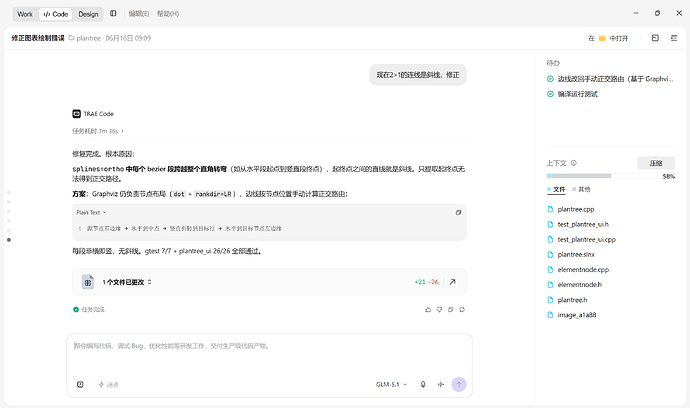The height and width of the screenshot is (408, 690).
Task: Collapse the right sidebar panel icon
Action: pos(674,38)
